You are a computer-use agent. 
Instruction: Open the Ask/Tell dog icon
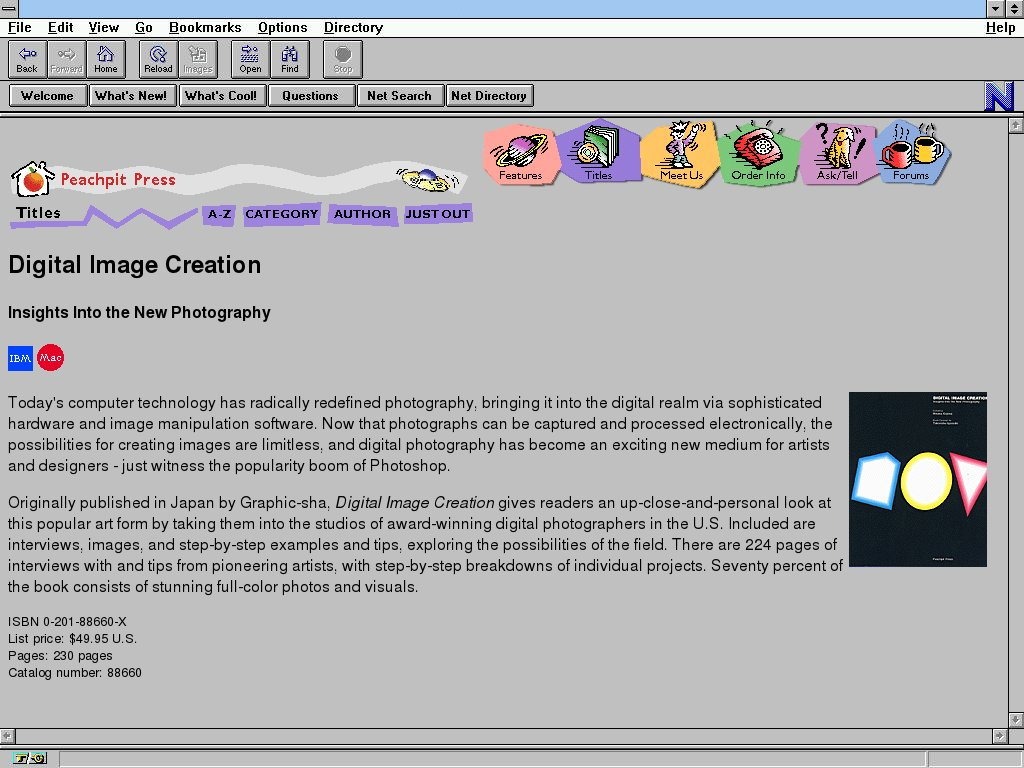pyautogui.click(x=837, y=153)
